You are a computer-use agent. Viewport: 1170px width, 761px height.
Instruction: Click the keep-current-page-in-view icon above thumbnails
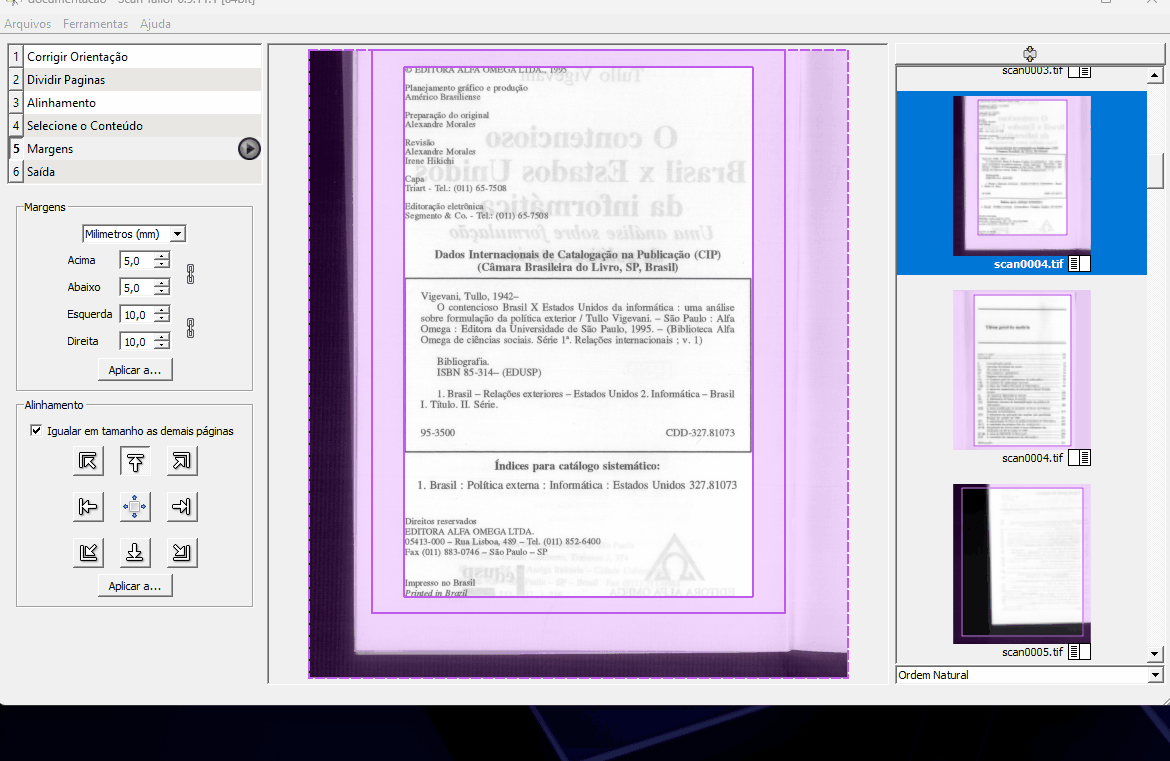tap(1030, 54)
